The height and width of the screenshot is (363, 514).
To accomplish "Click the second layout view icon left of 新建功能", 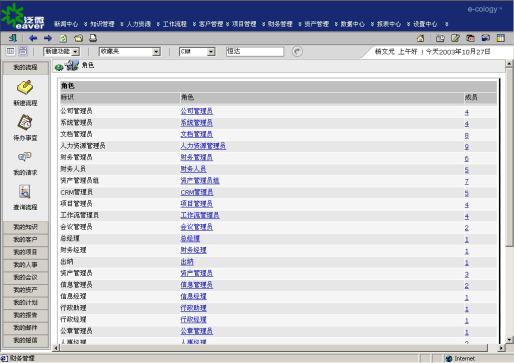I will point(23,51).
